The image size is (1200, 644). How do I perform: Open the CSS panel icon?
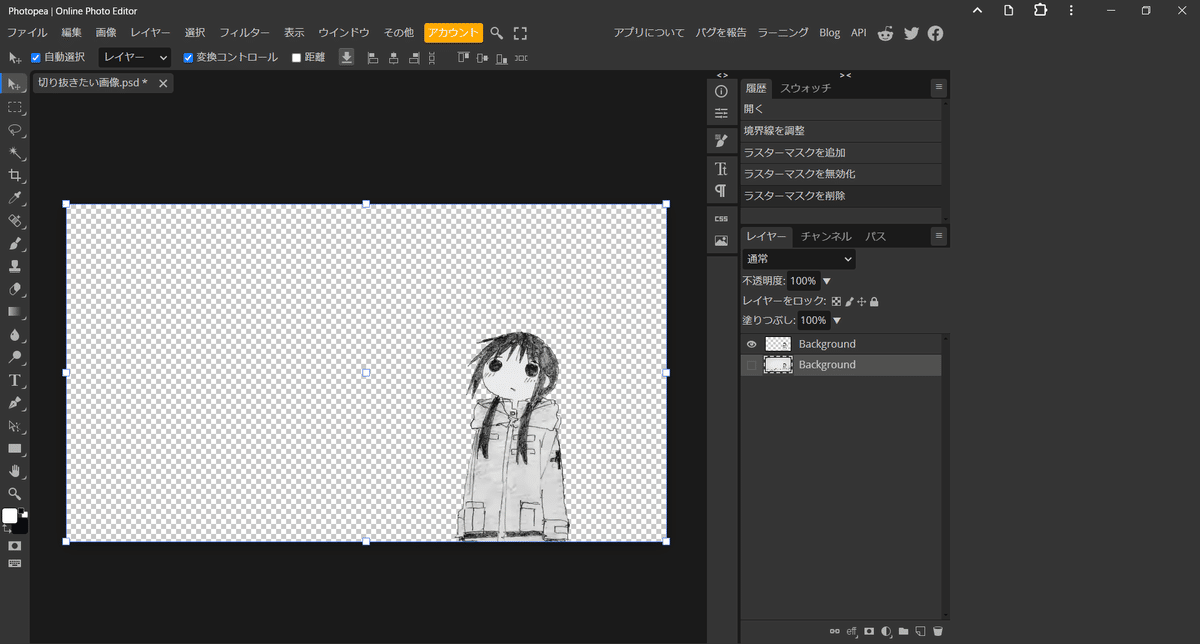point(721,218)
